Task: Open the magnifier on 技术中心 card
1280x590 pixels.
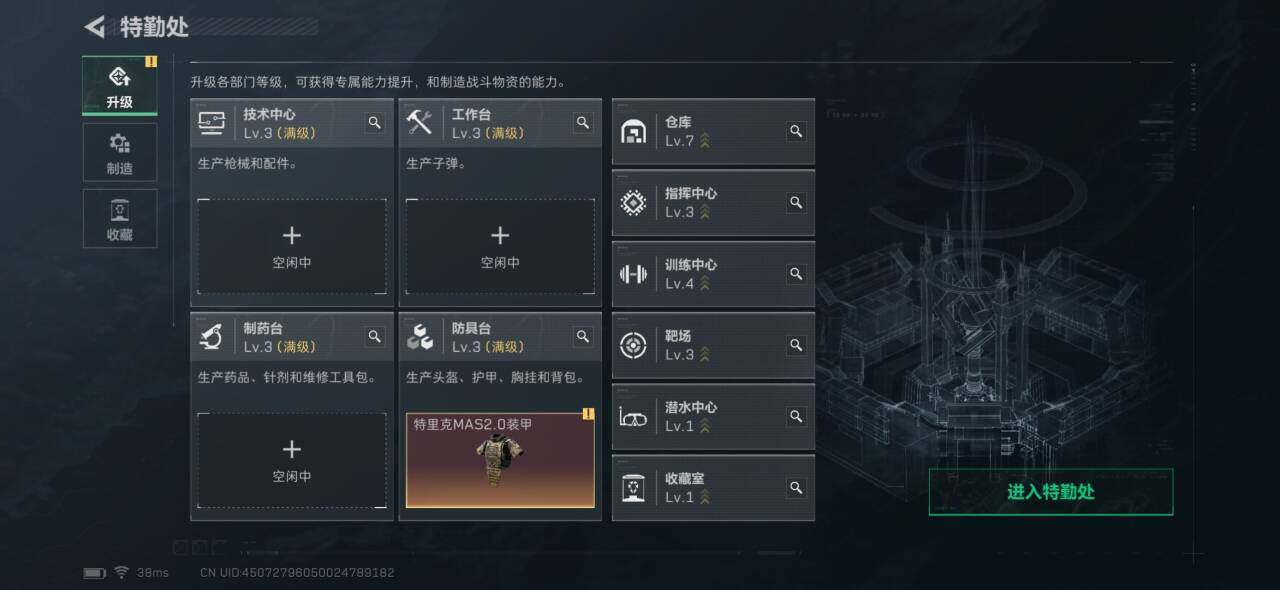Action: coord(374,123)
